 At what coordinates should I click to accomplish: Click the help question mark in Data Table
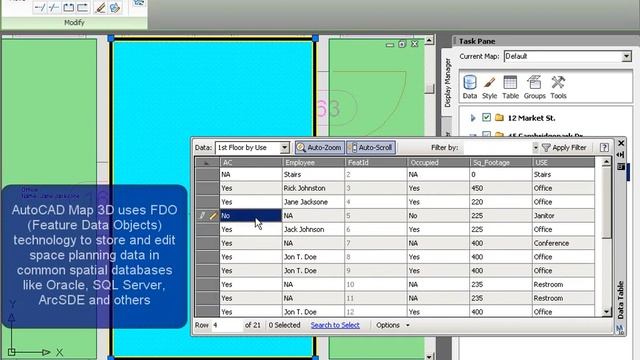click(x=604, y=148)
